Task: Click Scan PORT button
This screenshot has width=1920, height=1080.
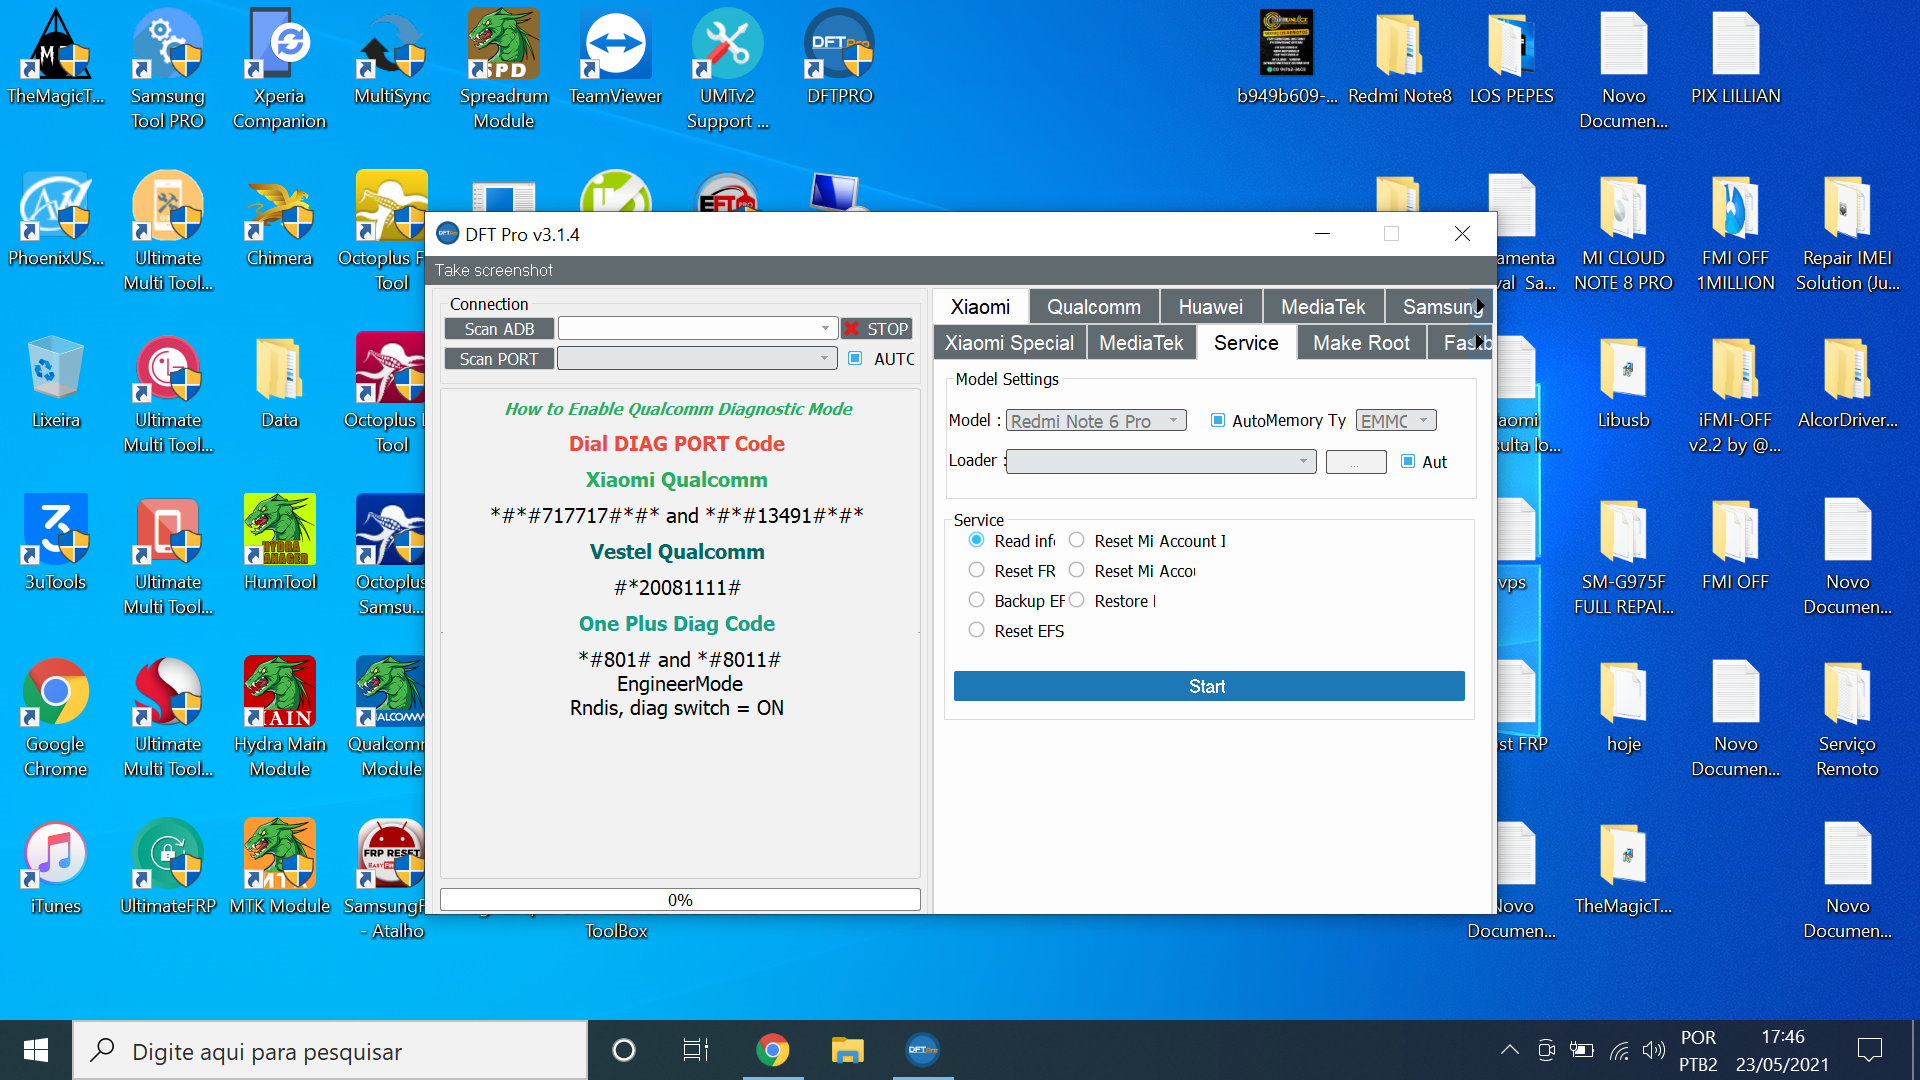Action: click(x=499, y=359)
